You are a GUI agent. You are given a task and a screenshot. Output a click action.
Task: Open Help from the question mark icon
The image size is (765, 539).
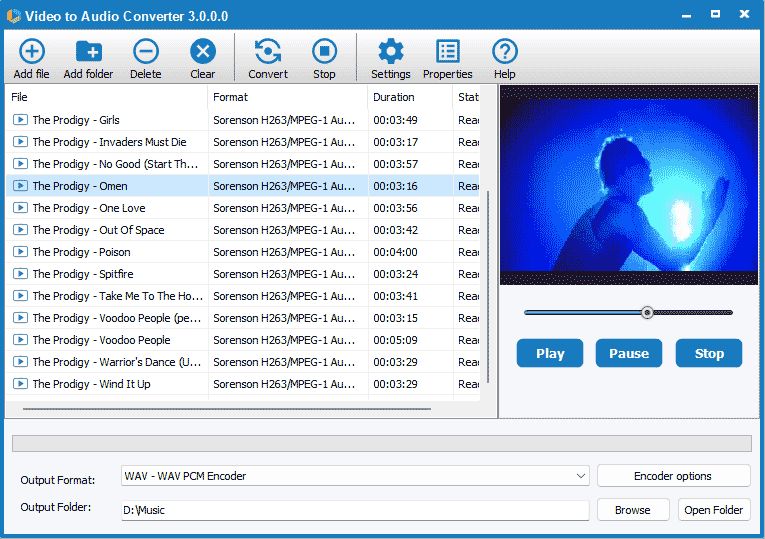tap(504, 51)
